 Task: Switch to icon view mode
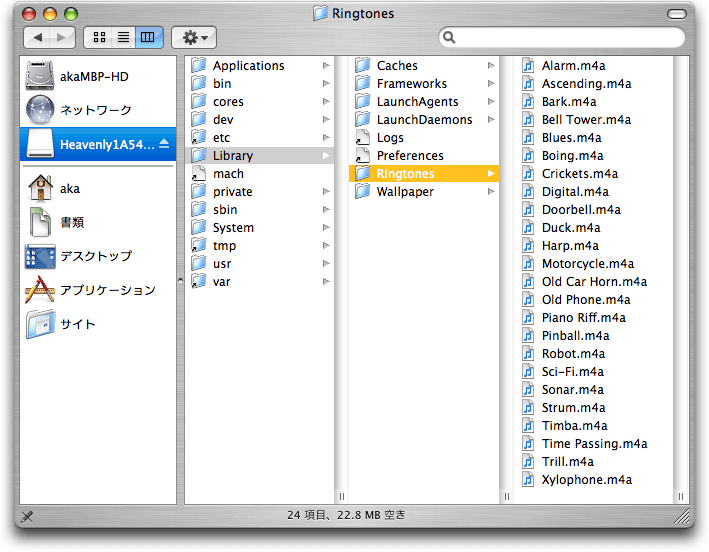click(x=100, y=37)
